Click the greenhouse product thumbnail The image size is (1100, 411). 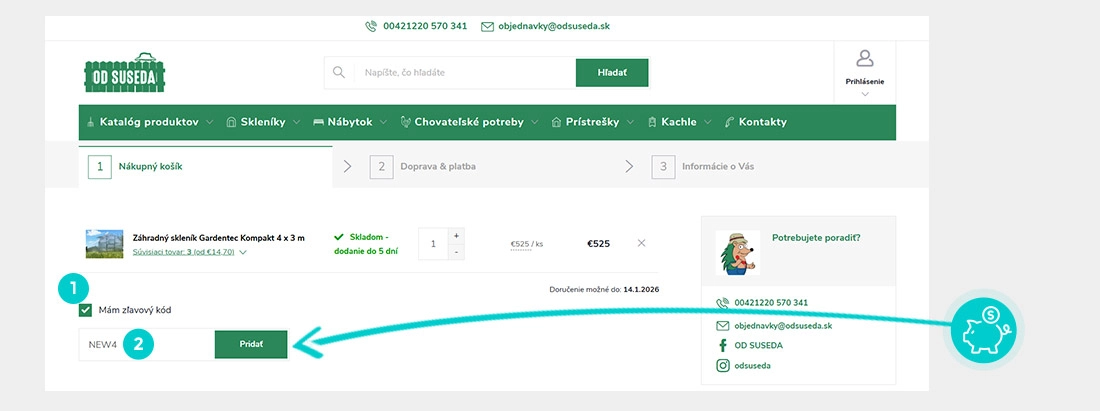point(105,244)
